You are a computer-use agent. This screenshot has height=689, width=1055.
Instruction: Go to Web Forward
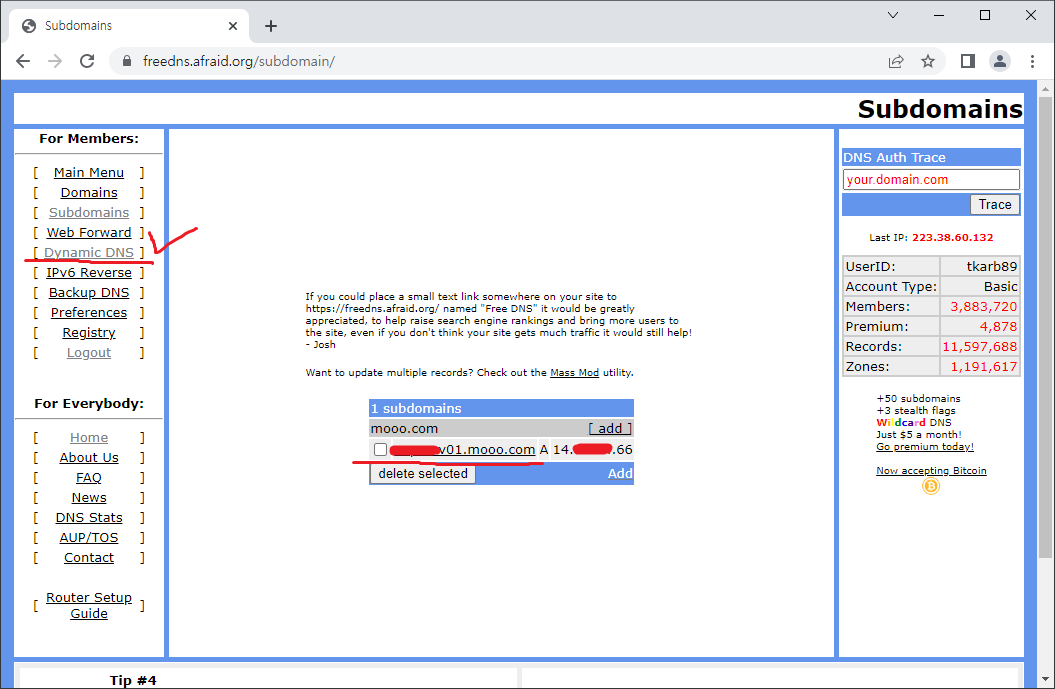click(89, 233)
